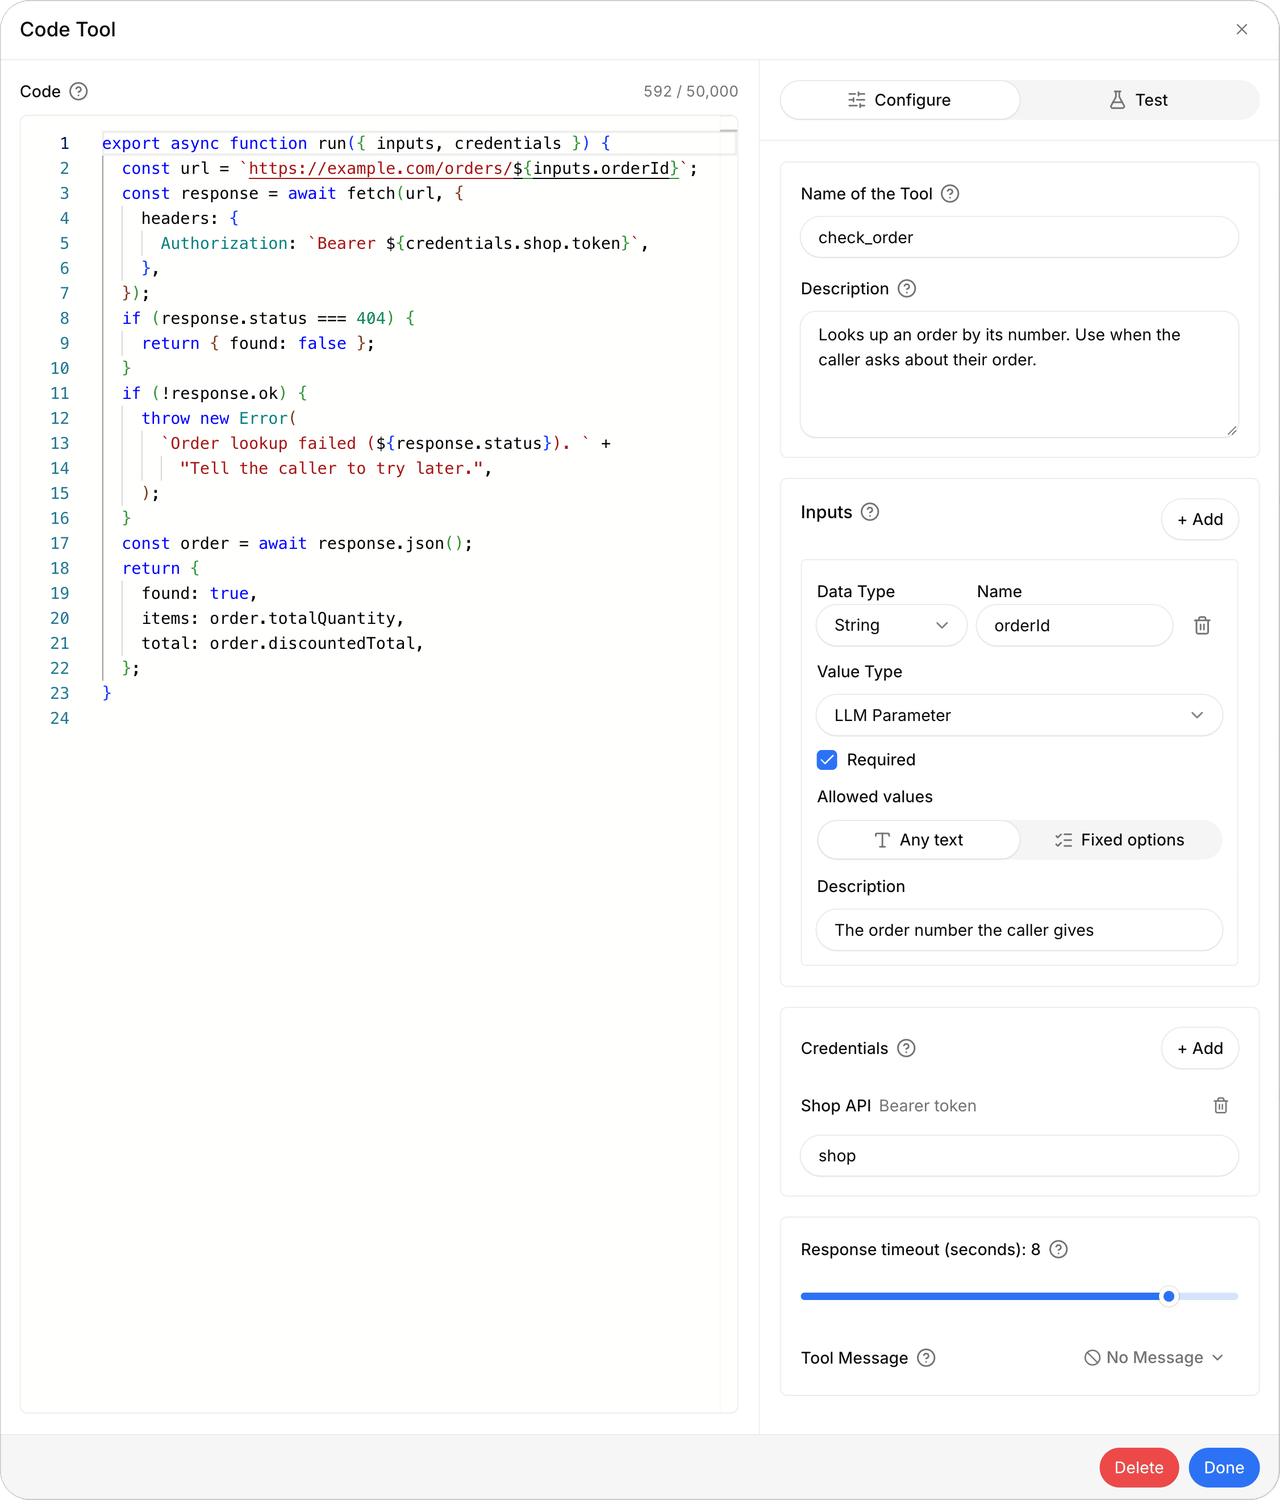Click the credential name field shop
Image resolution: width=1280 pixels, height=1500 pixels.
click(1020, 1156)
